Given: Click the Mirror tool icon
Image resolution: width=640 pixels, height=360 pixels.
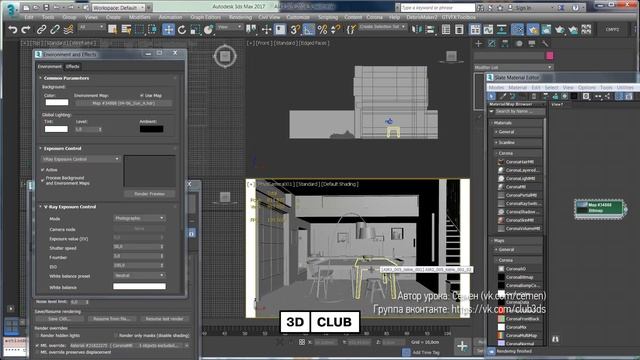Looking at the screenshot, I should [x=417, y=29].
